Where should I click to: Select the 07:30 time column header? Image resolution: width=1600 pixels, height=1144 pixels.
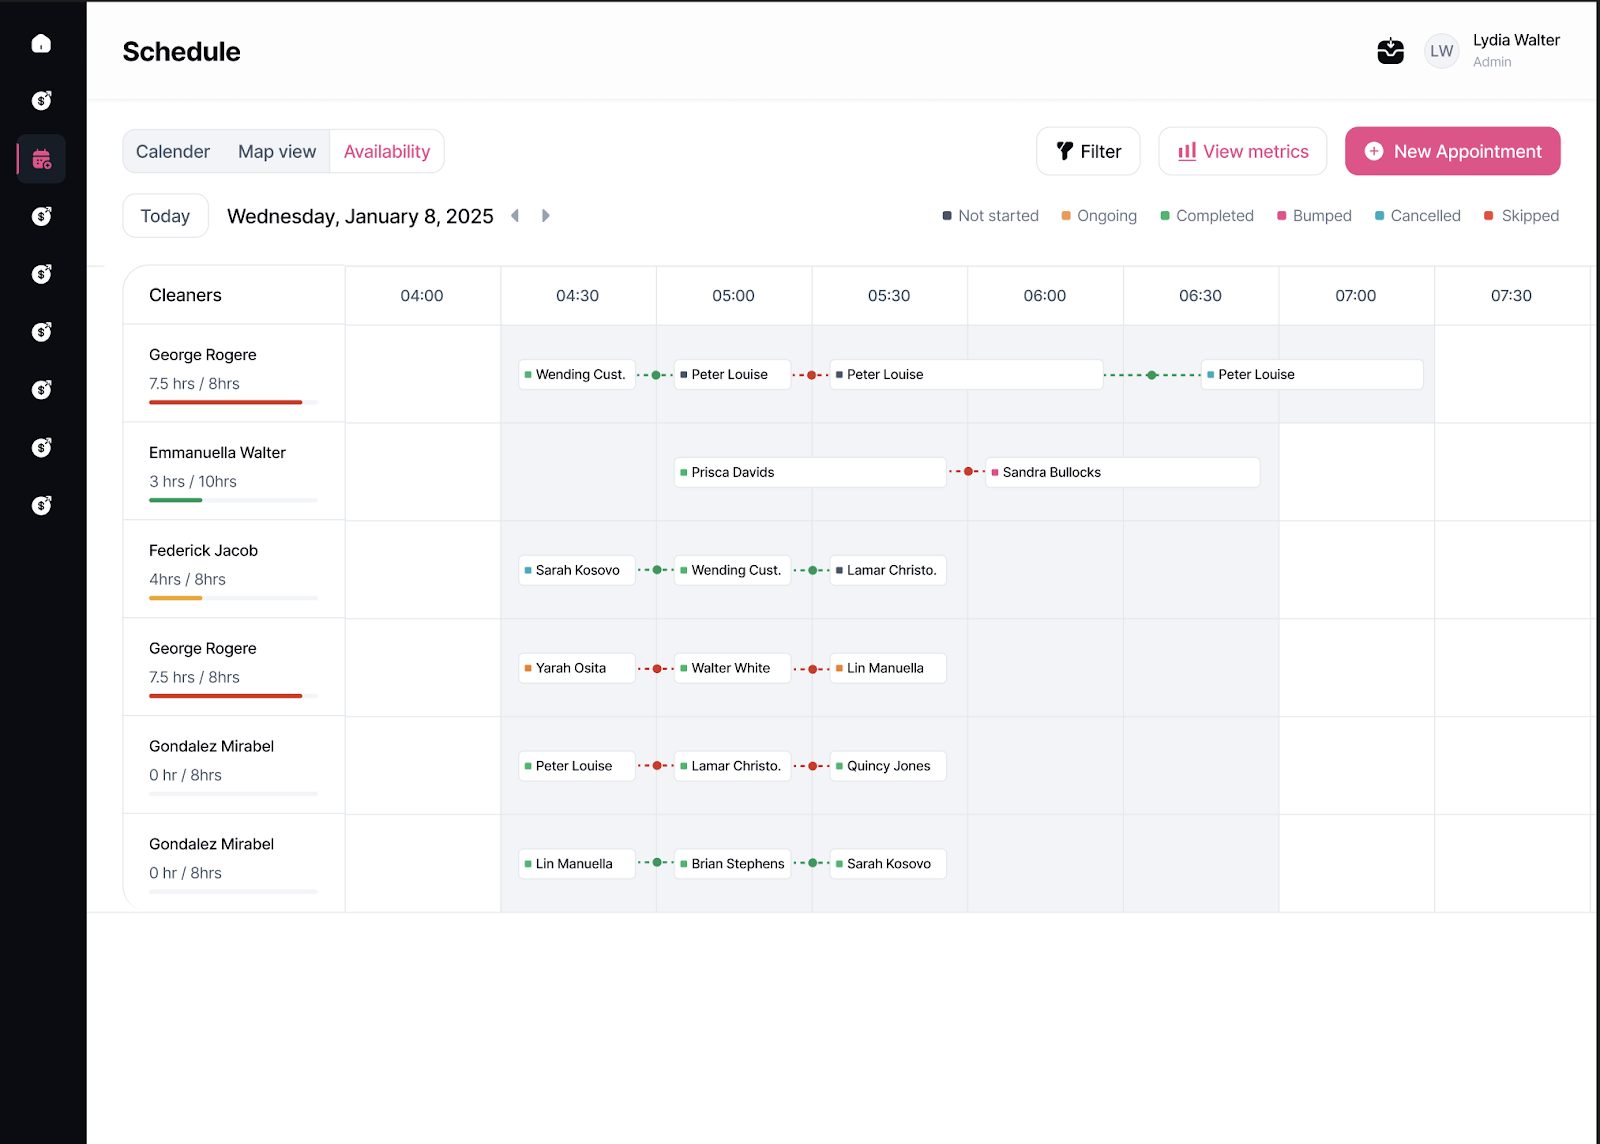1511,296
